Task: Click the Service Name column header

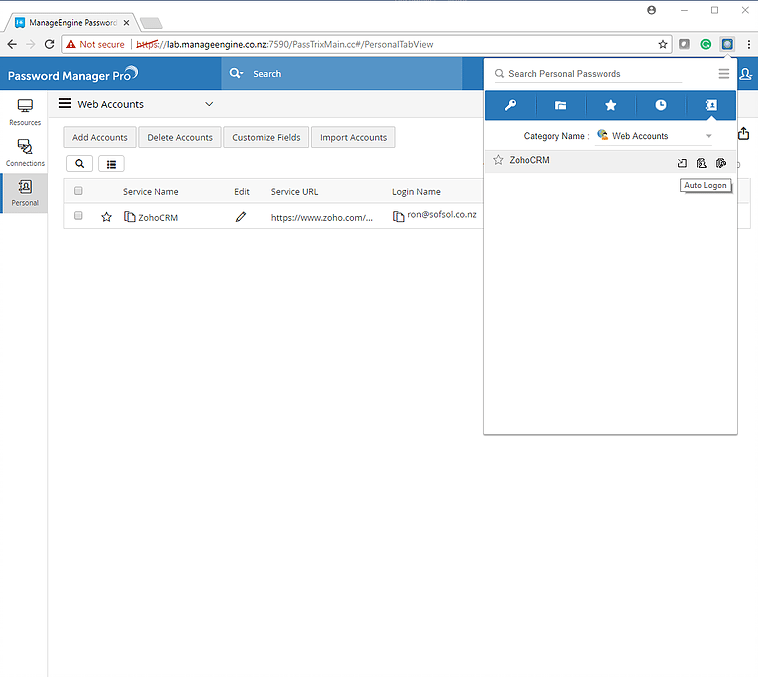Action: 150,191
